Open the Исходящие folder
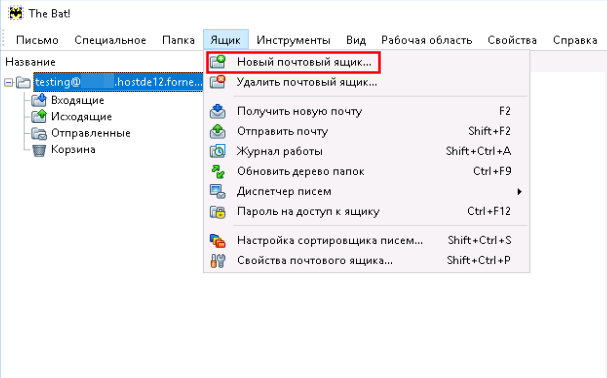The image size is (607, 378). click(81, 117)
